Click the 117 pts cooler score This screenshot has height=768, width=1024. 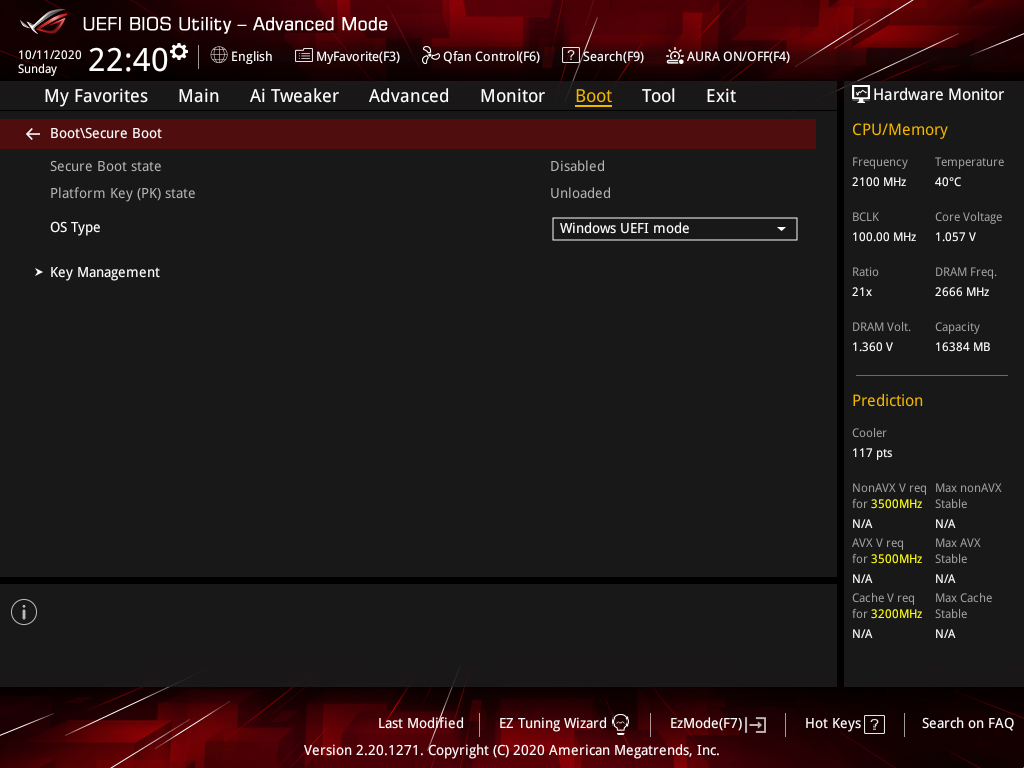pyautogui.click(x=872, y=453)
